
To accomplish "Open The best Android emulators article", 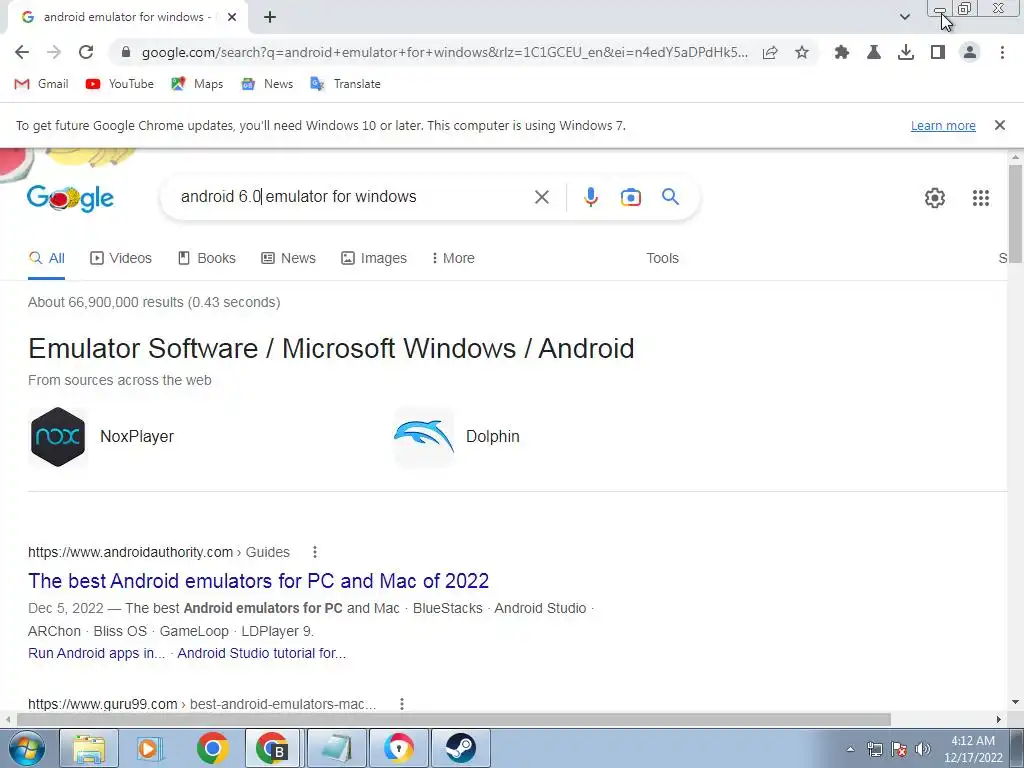I will tap(259, 581).
